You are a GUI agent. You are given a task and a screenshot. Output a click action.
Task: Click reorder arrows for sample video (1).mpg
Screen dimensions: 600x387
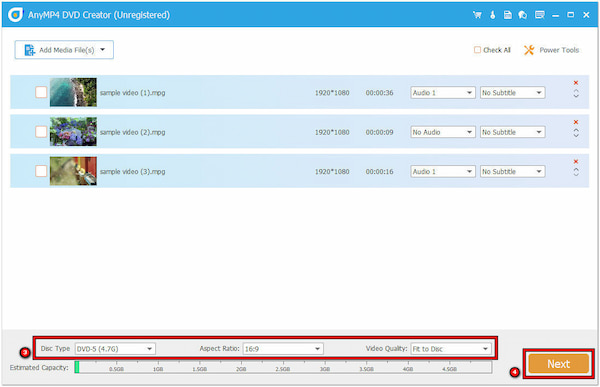coord(576,93)
